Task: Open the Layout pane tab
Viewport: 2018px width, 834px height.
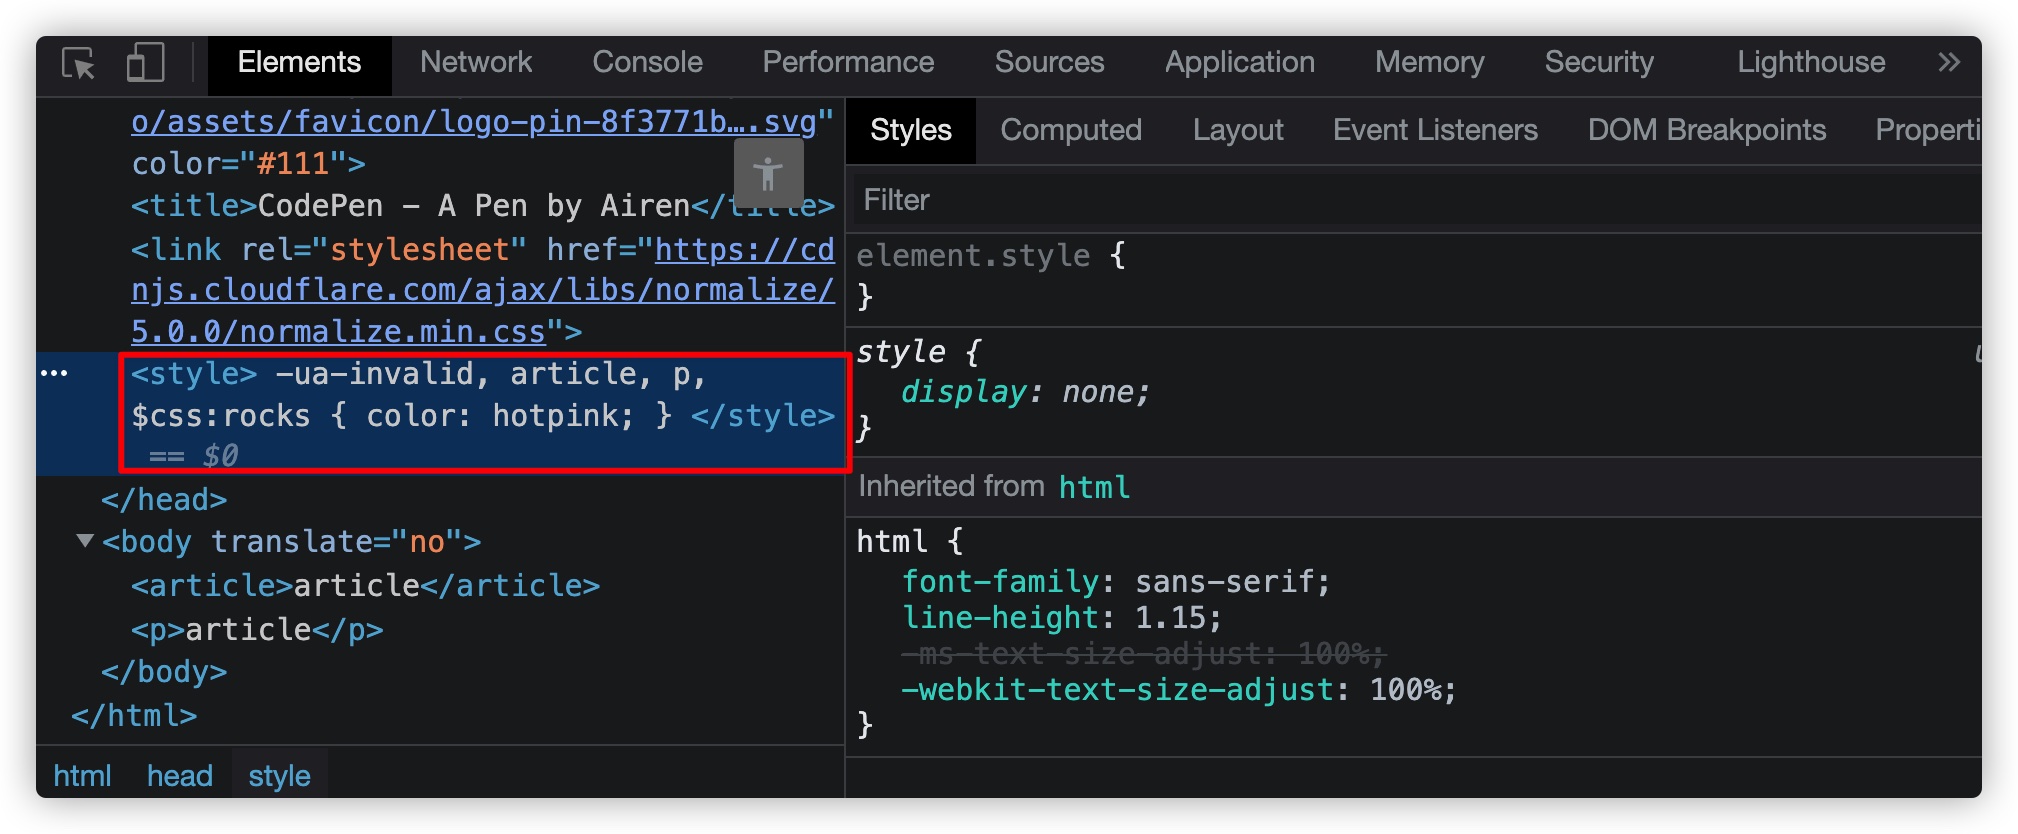Action: pos(1238,130)
